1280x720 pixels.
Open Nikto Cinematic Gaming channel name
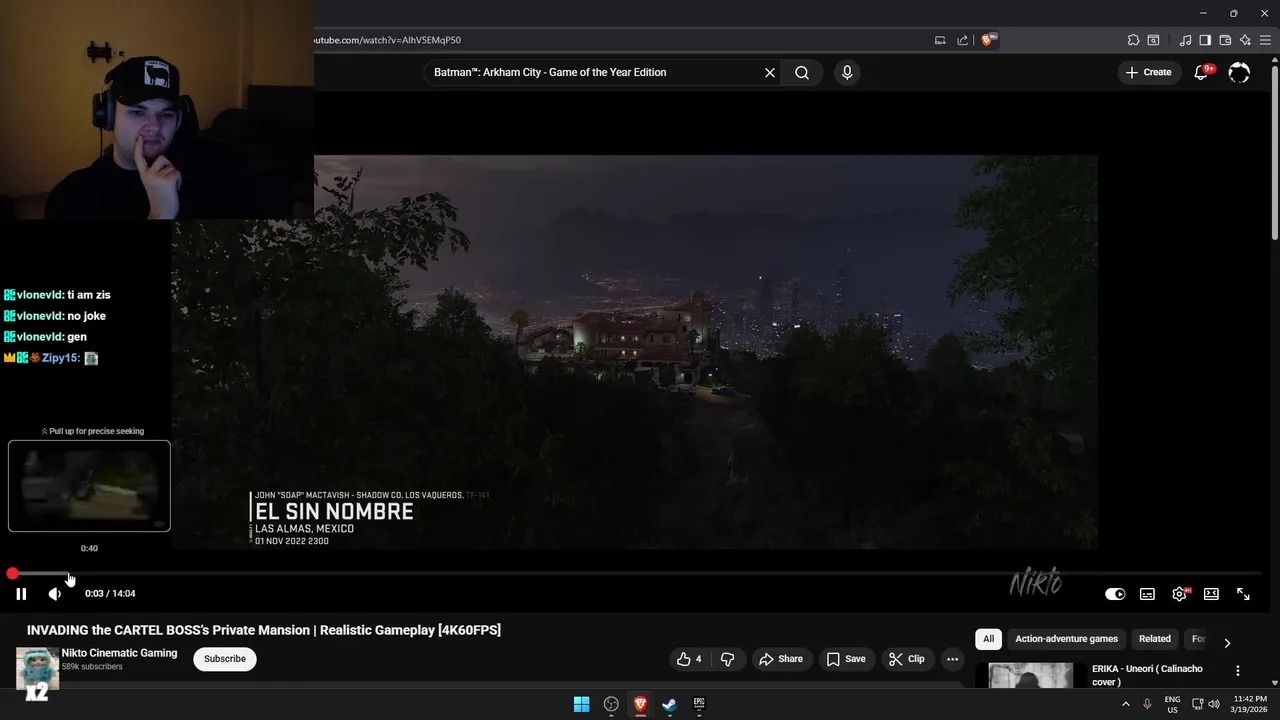point(119,653)
